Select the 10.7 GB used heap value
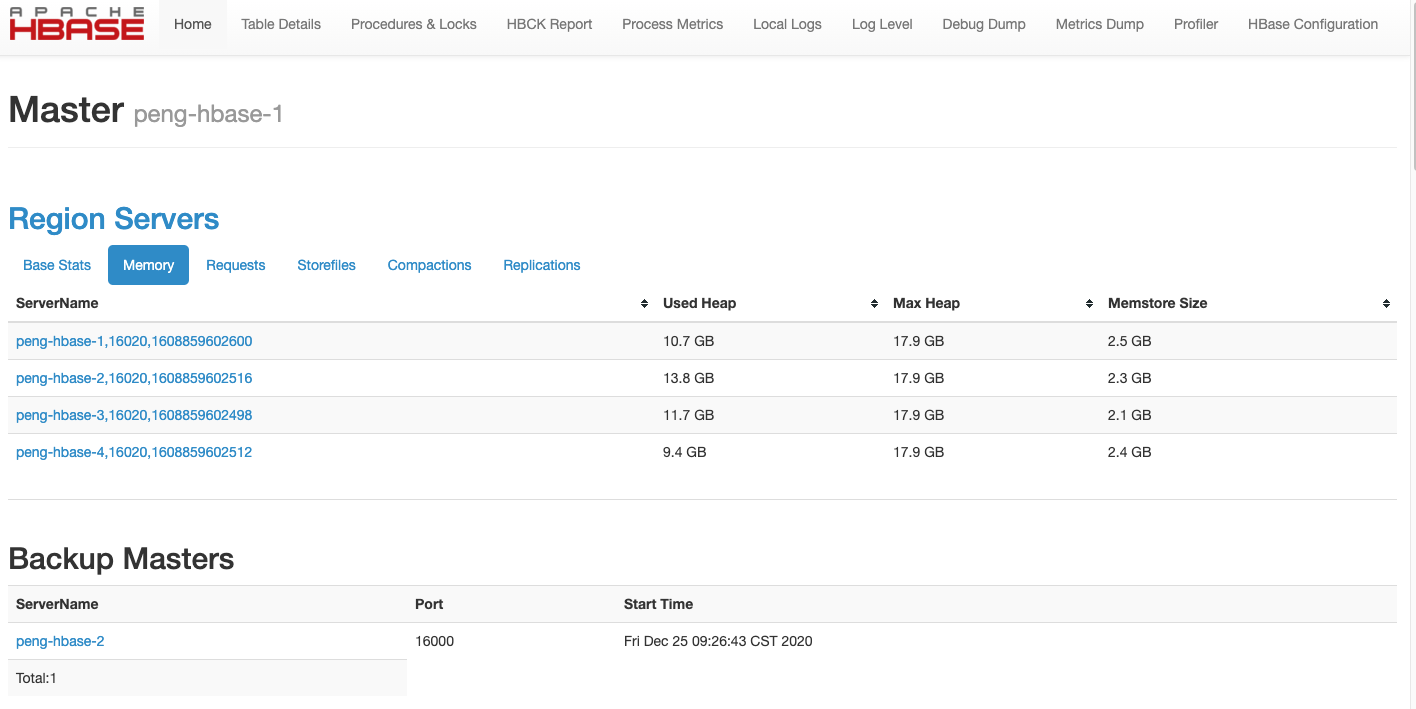This screenshot has height=709, width=1416. (688, 341)
